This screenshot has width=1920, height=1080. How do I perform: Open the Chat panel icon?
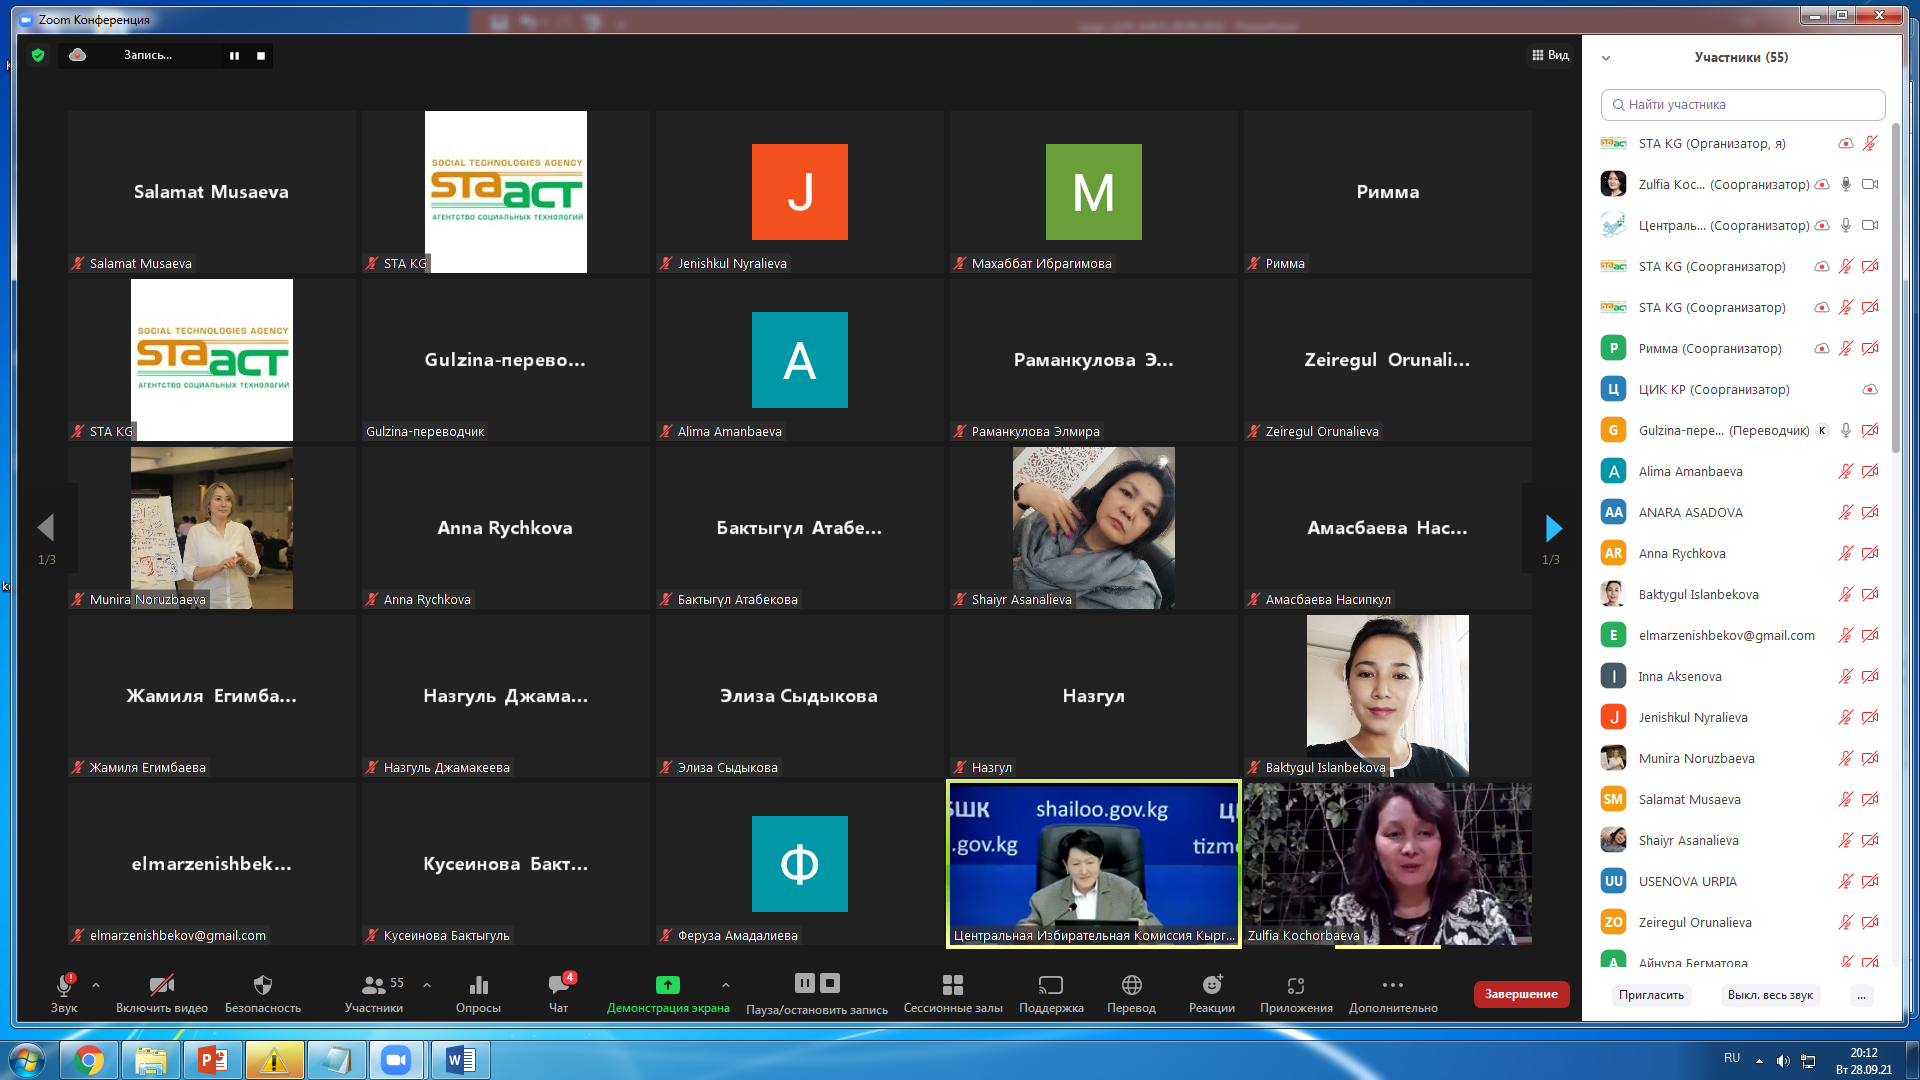[x=558, y=986]
